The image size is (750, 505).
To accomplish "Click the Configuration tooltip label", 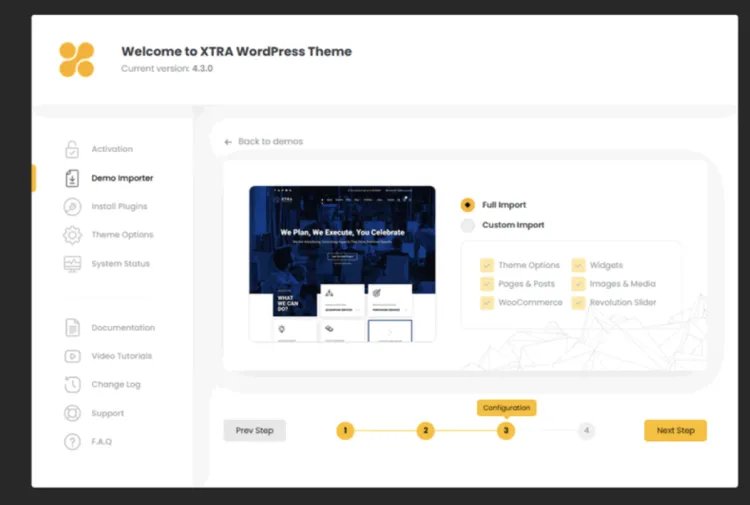I will coord(507,408).
